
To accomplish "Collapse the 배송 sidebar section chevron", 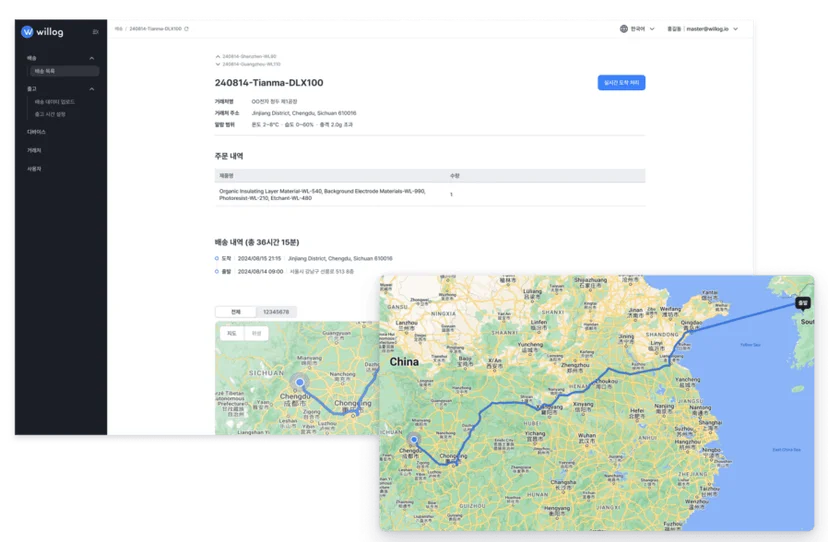I will pyautogui.click(x=92, y=58).
